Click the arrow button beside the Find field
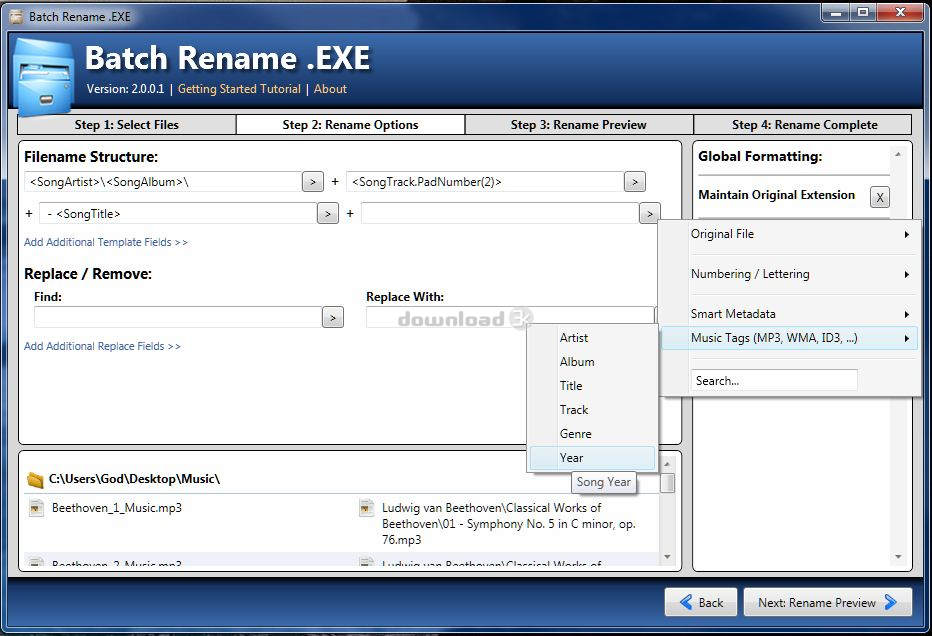 pyautogui.click(x=332, y=317)
